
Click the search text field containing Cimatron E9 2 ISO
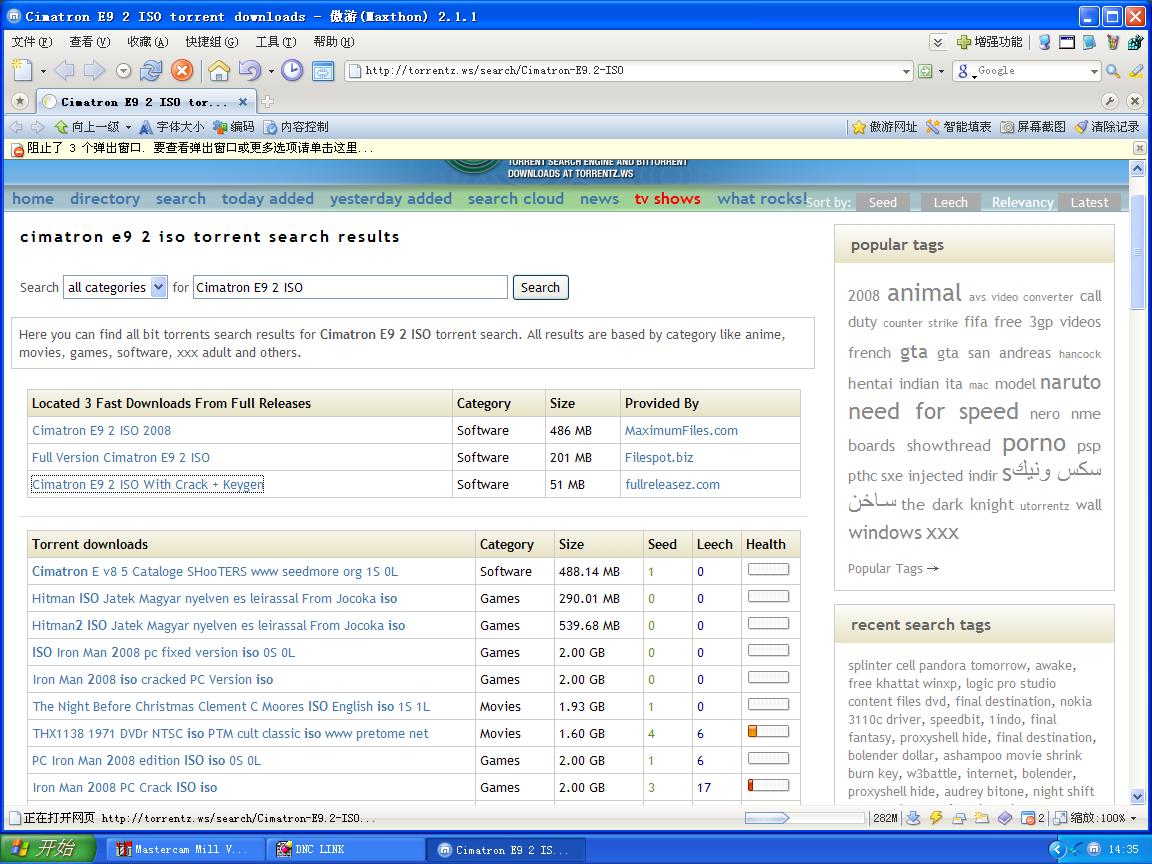coord(350,287)
